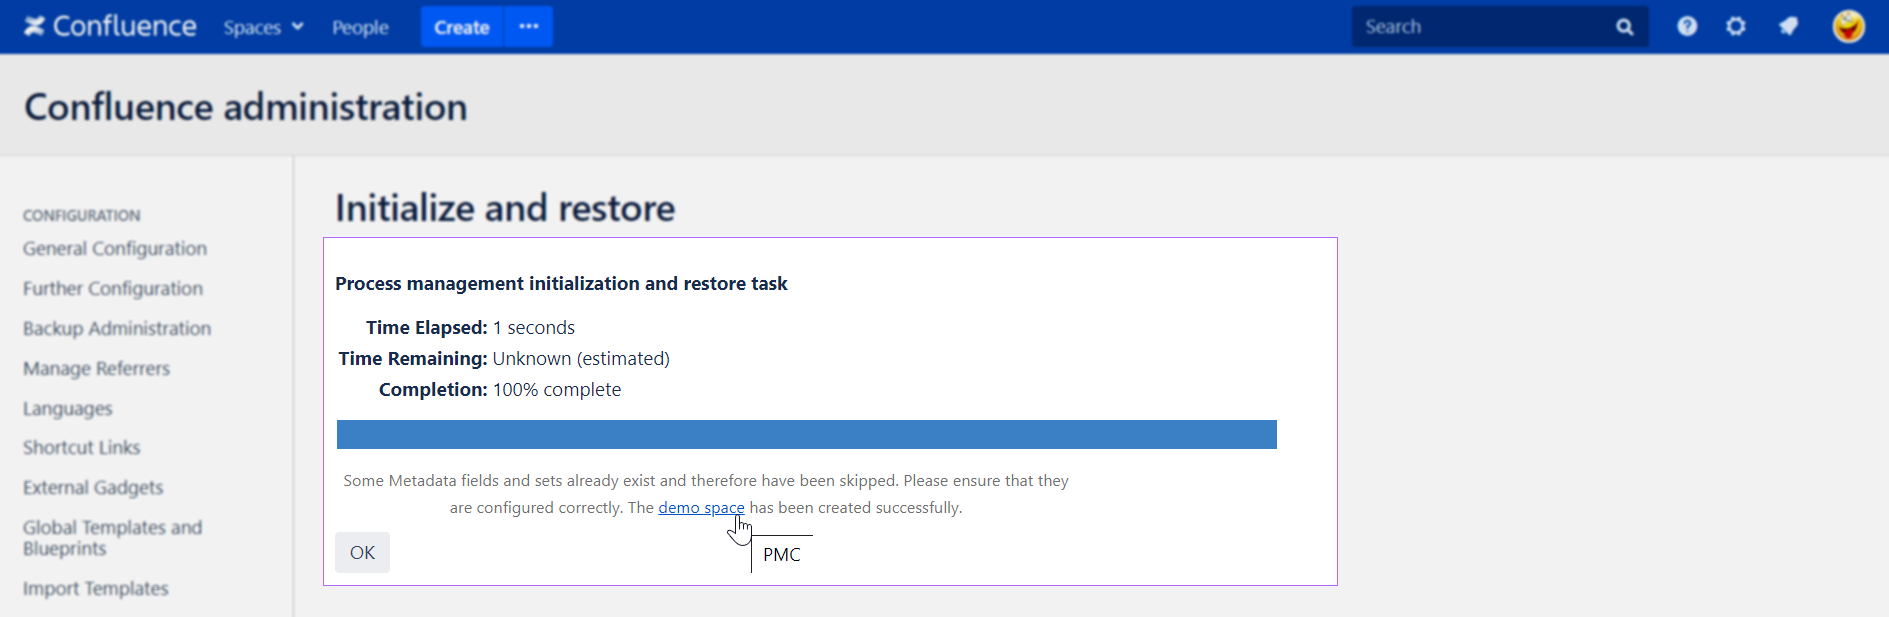Image resolution: width=1889 pixels, height=617 pixels.
Task: Open the help question mark menu
Action: pyautogui.click(x=1687, y=27)
